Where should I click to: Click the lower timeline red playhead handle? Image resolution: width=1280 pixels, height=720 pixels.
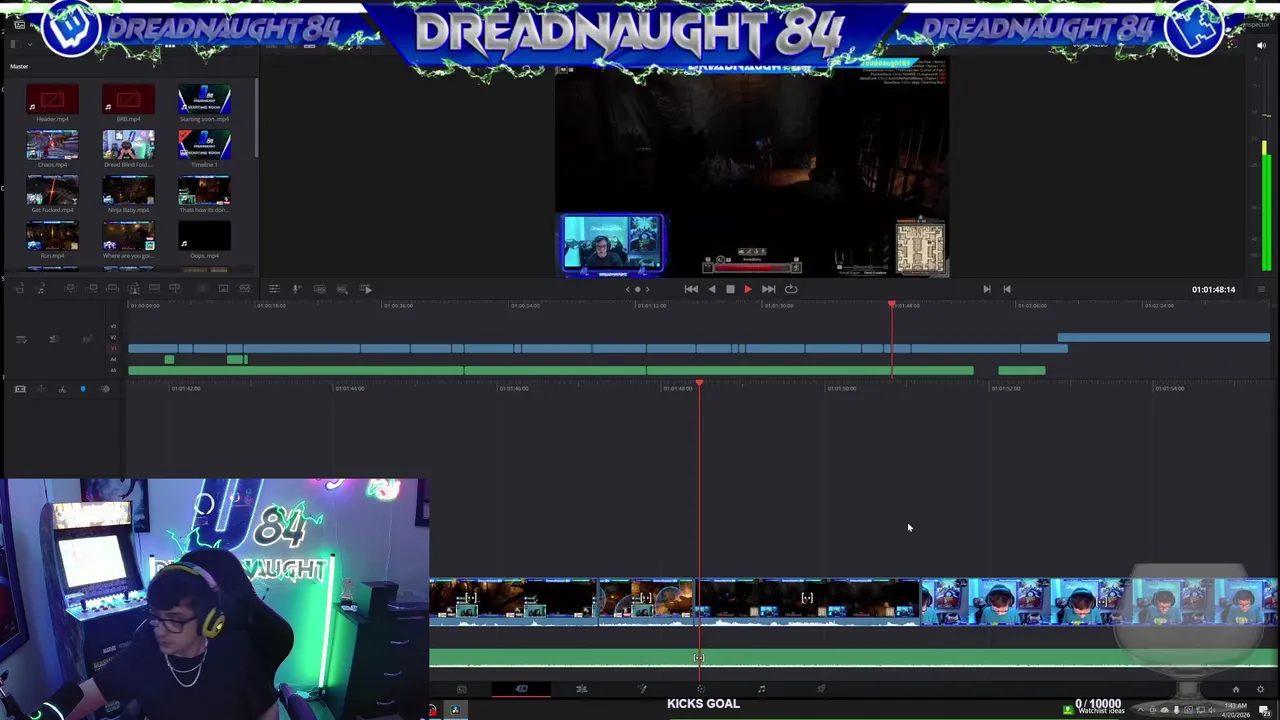point(699,383)
